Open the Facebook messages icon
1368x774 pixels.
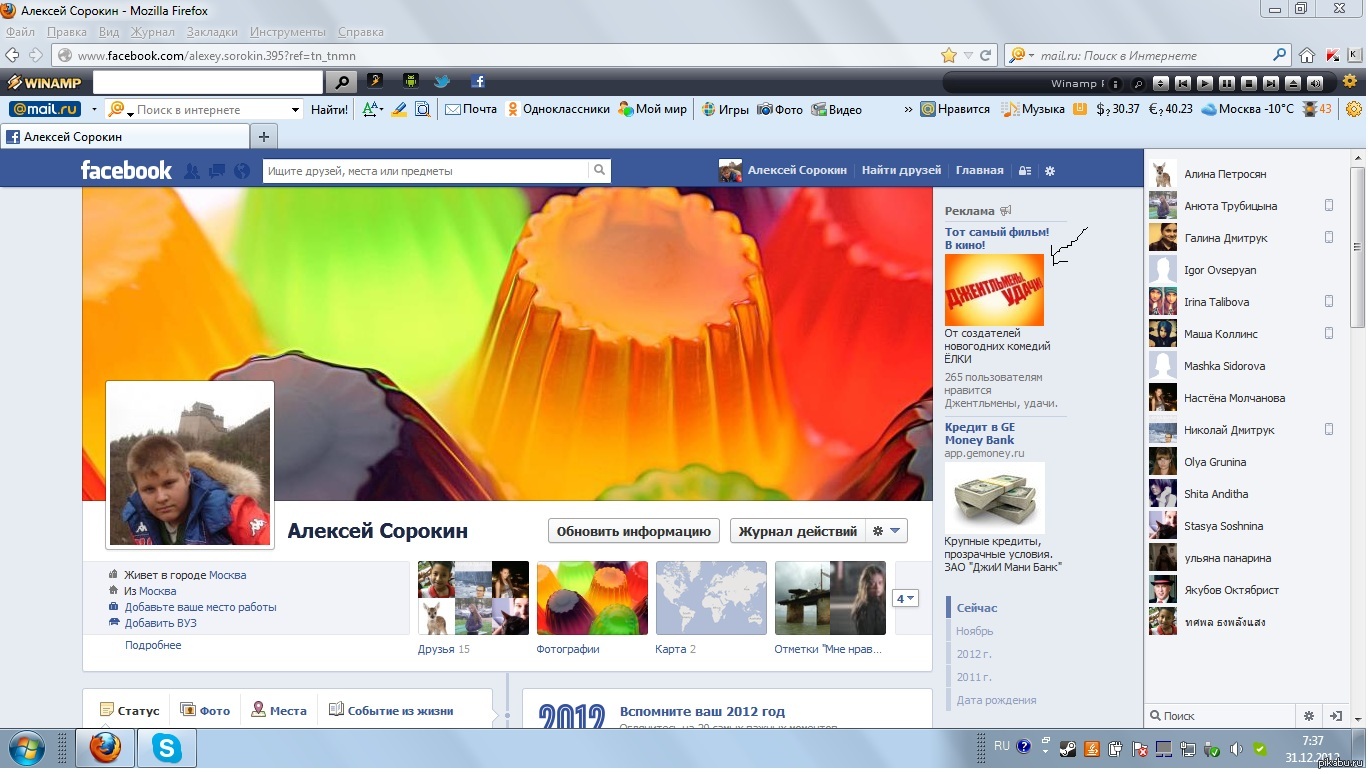coord(216,171)
